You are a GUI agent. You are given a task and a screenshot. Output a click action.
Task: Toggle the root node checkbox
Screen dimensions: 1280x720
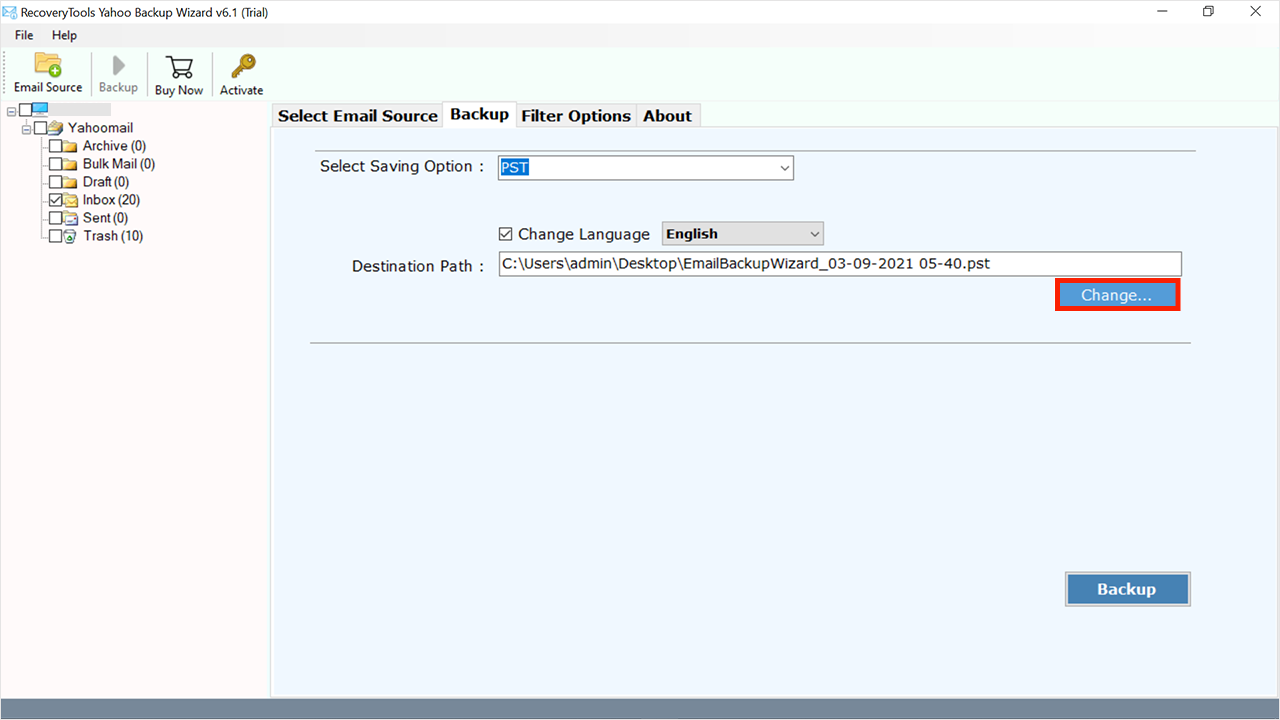(26, 110)
